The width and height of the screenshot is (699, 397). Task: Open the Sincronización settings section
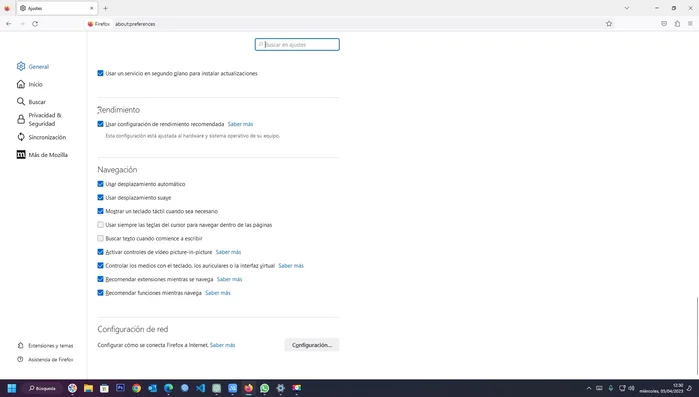(41, 137)
